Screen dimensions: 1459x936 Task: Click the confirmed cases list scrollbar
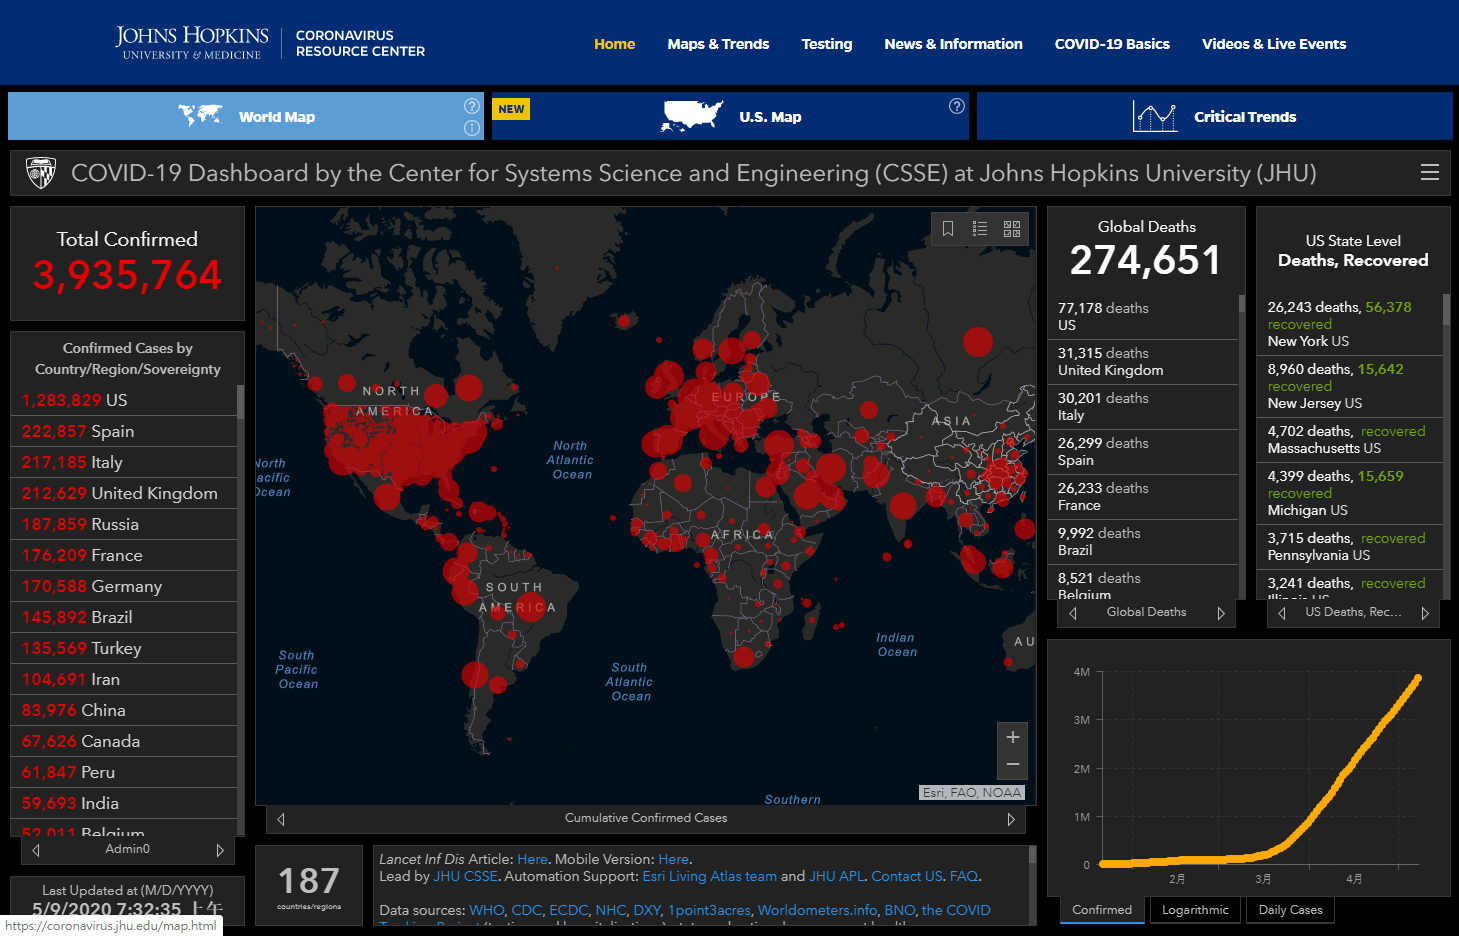tap(241, 400)
